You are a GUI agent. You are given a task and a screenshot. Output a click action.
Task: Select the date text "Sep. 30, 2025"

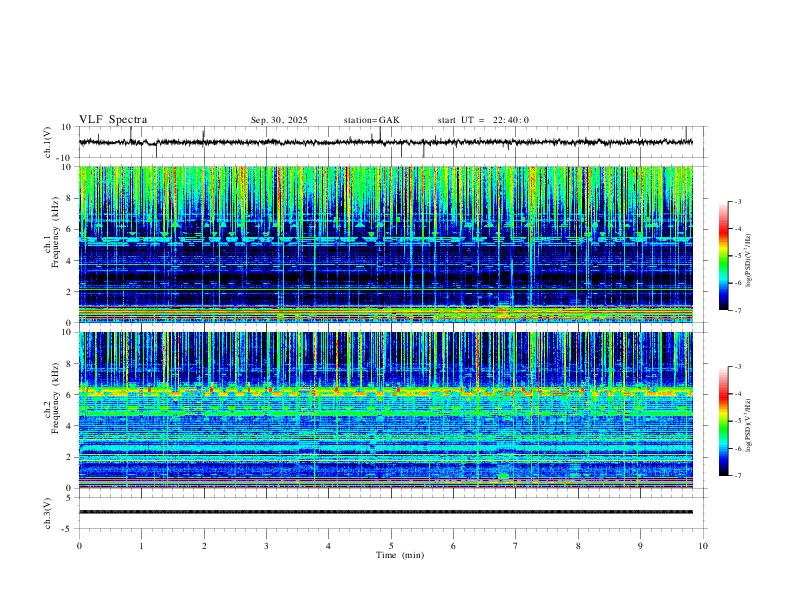click(x=279, y=120)
